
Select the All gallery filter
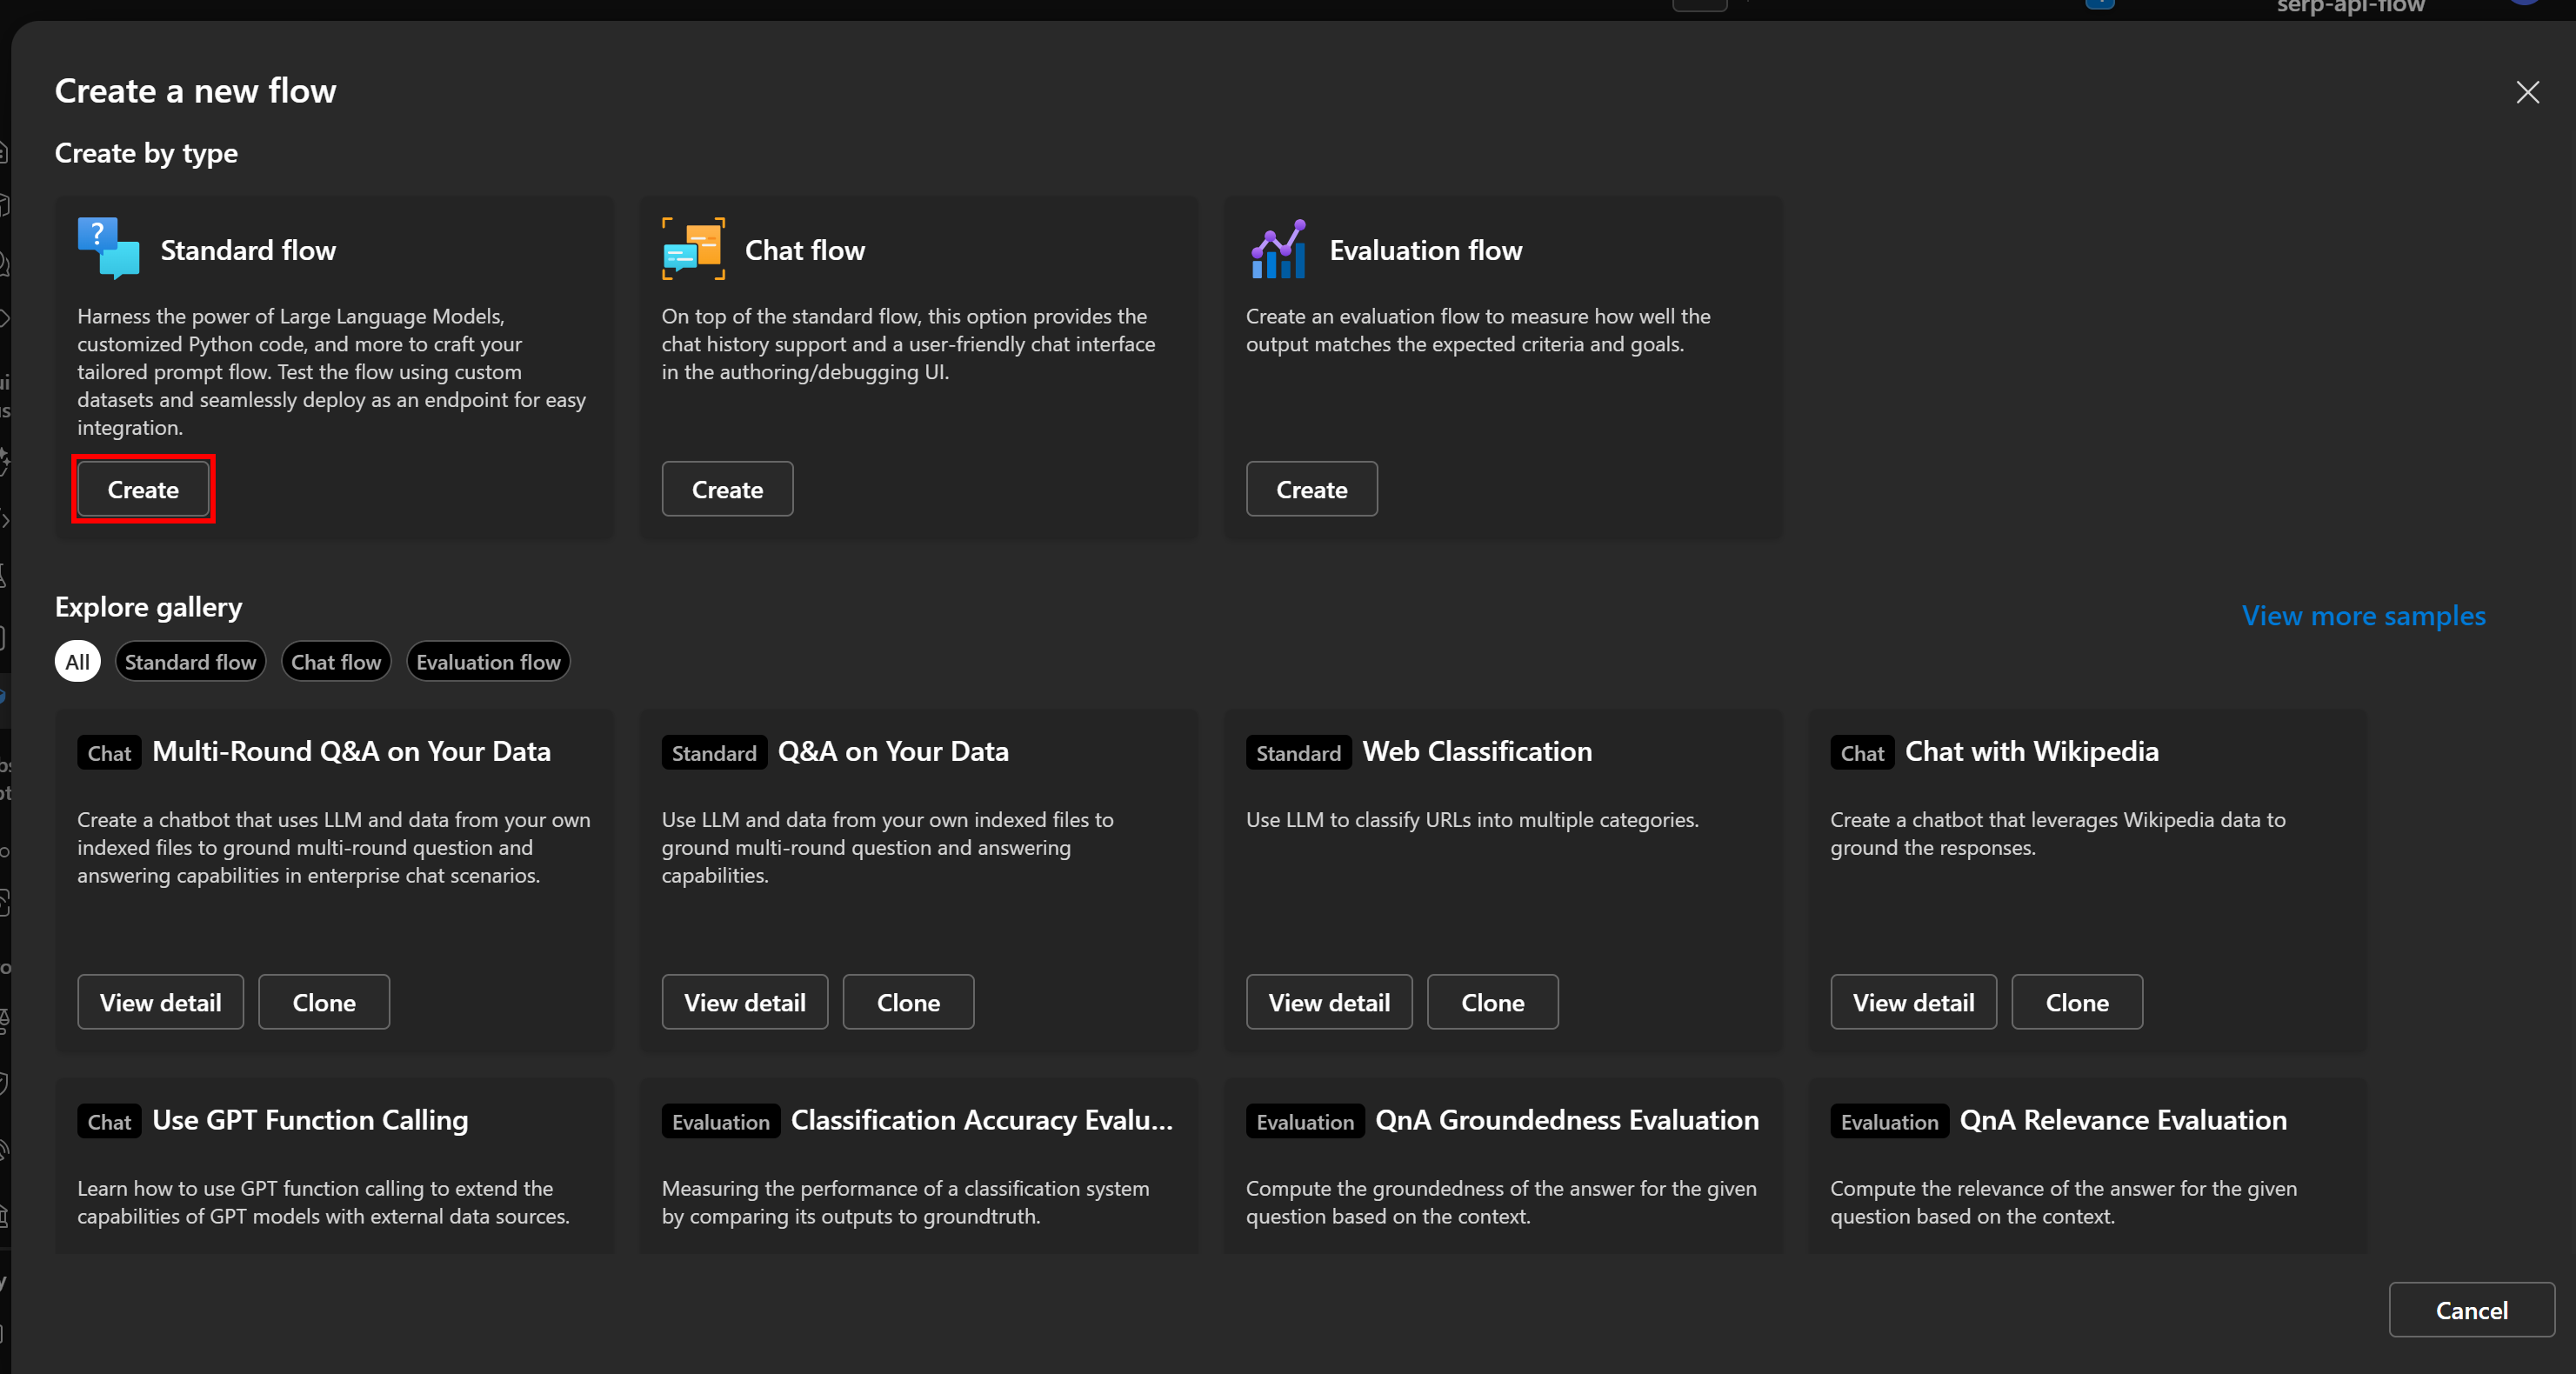point(77,661)
